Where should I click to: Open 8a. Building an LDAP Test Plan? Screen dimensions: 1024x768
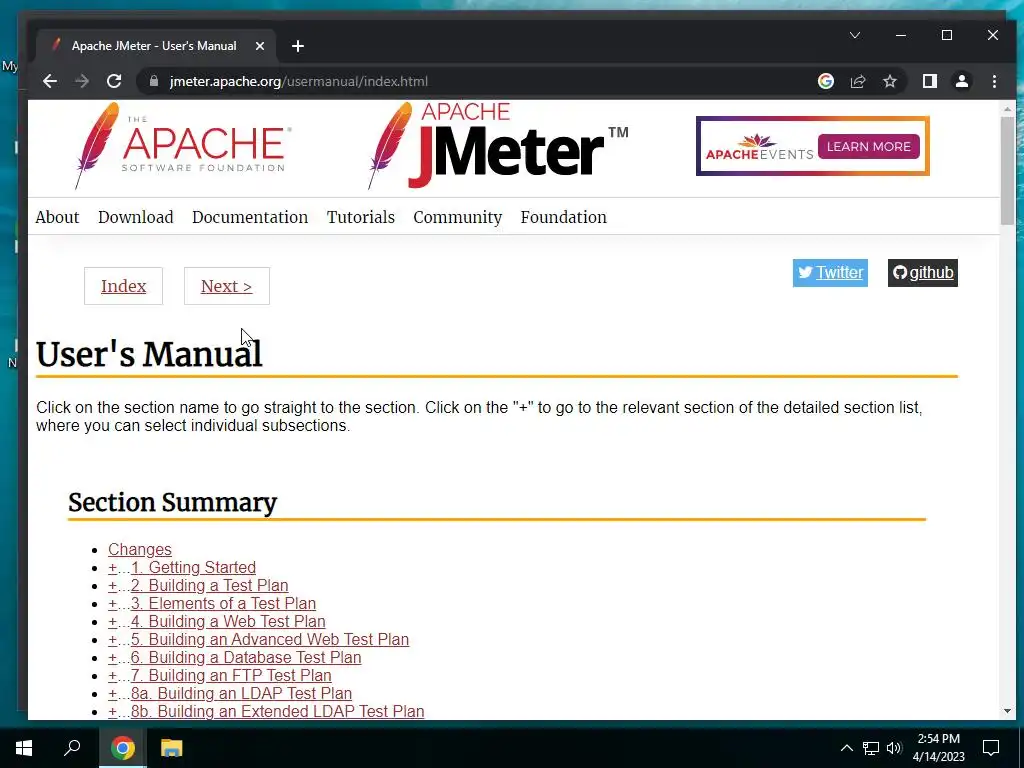pos(242,693)
